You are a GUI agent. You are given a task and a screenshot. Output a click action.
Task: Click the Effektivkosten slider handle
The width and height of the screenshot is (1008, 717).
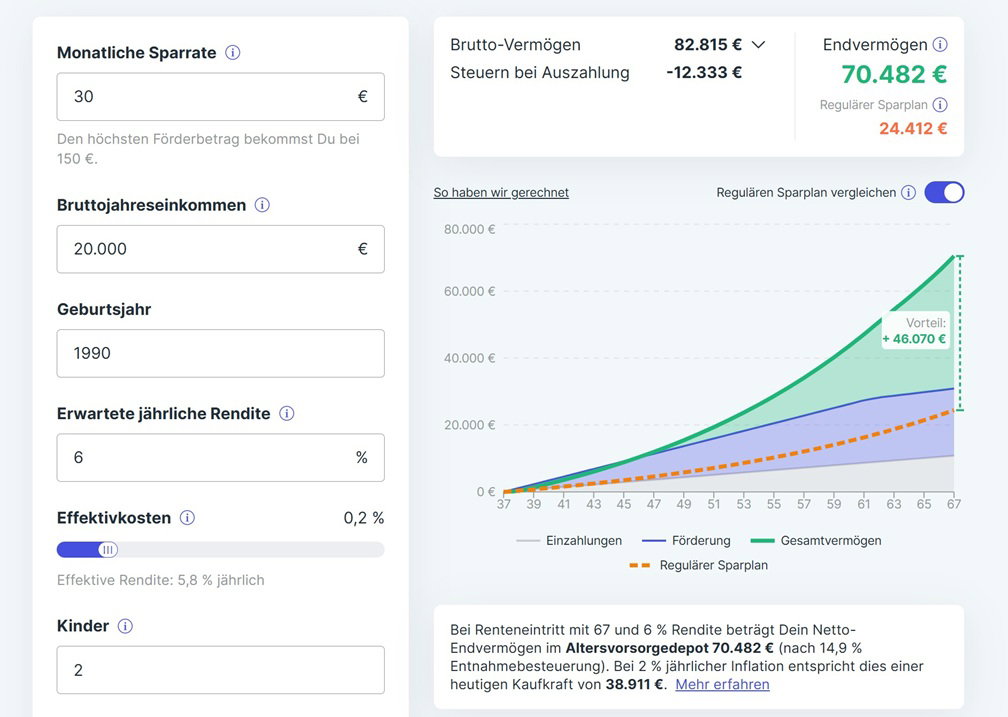108,549
